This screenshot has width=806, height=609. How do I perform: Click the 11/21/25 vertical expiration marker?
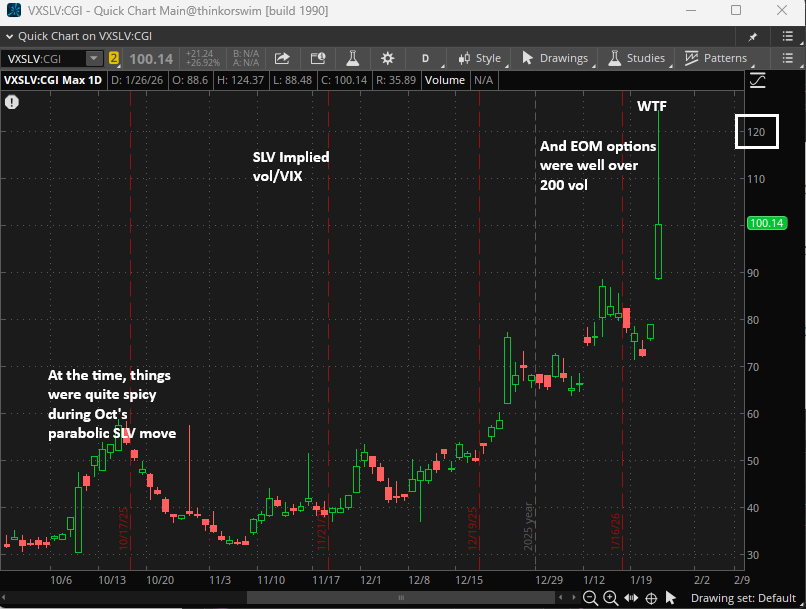322,528
